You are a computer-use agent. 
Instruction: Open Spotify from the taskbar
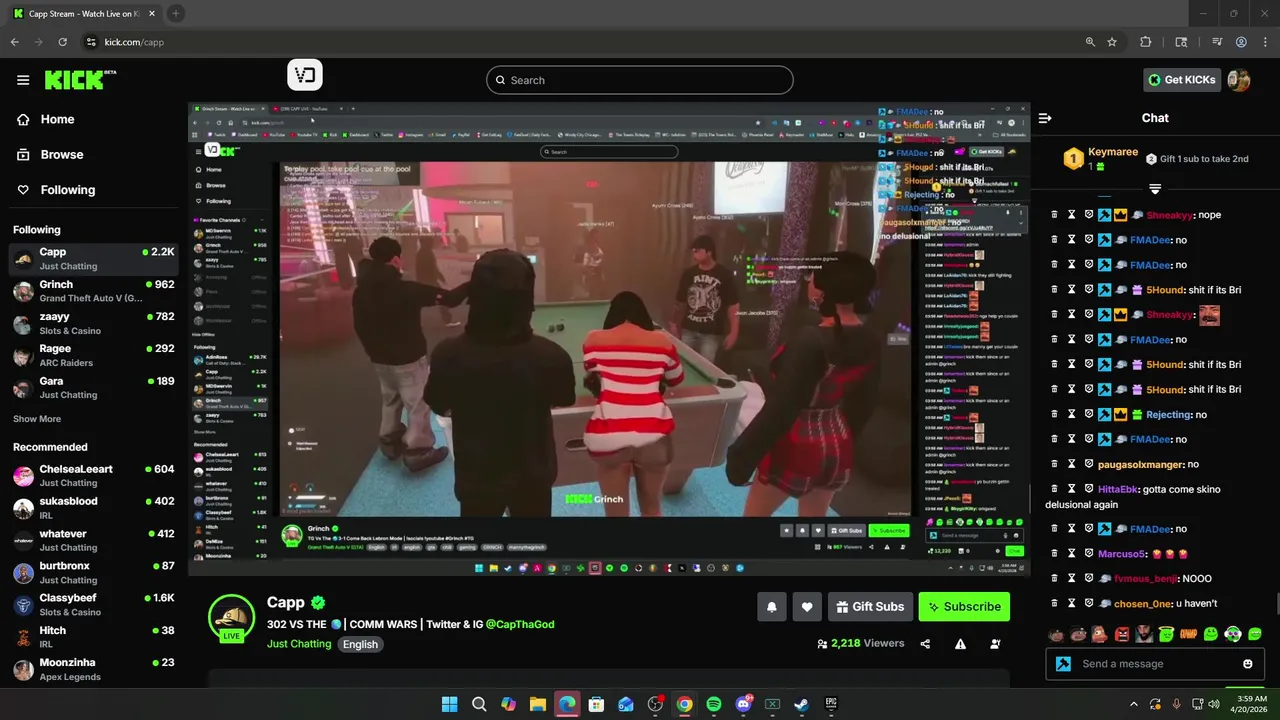point(714,704)
